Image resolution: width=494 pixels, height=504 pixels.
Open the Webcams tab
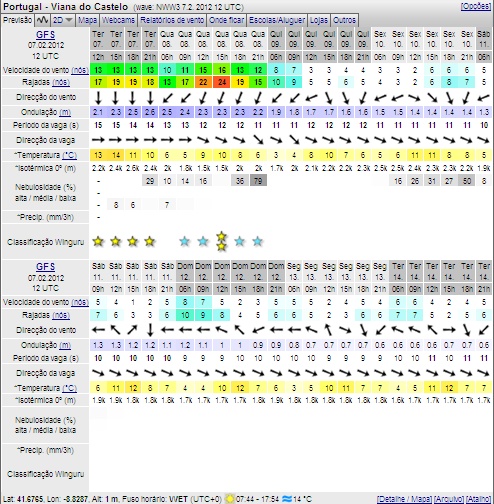118,20
